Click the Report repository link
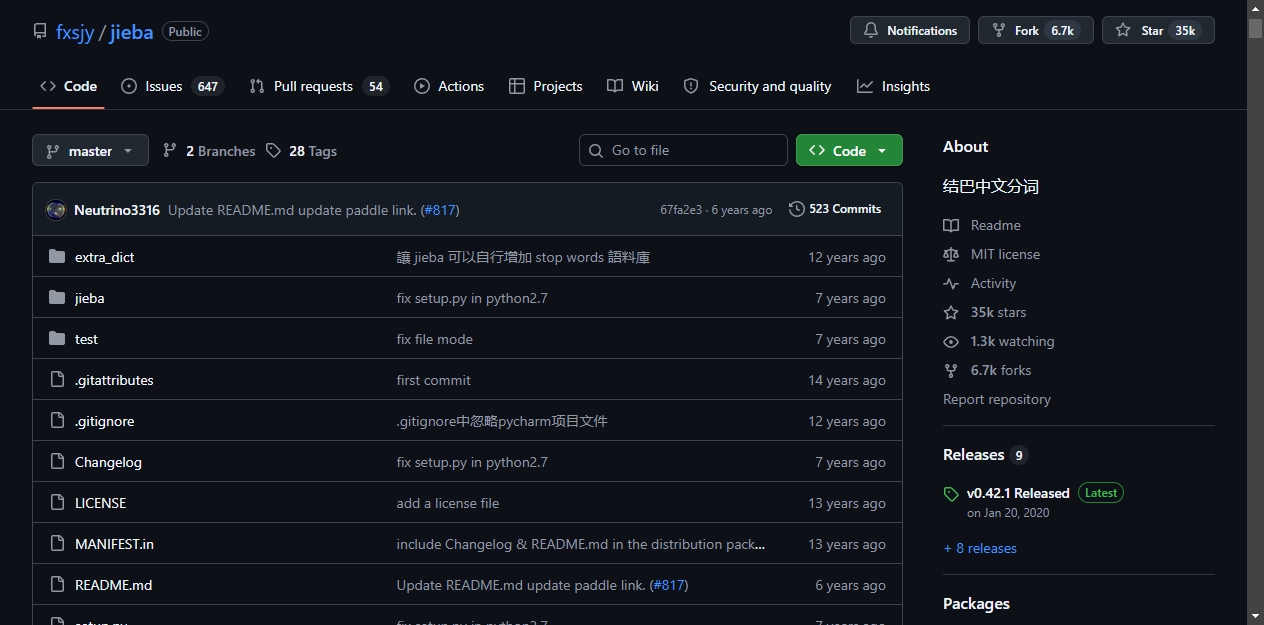 (996, 399)
